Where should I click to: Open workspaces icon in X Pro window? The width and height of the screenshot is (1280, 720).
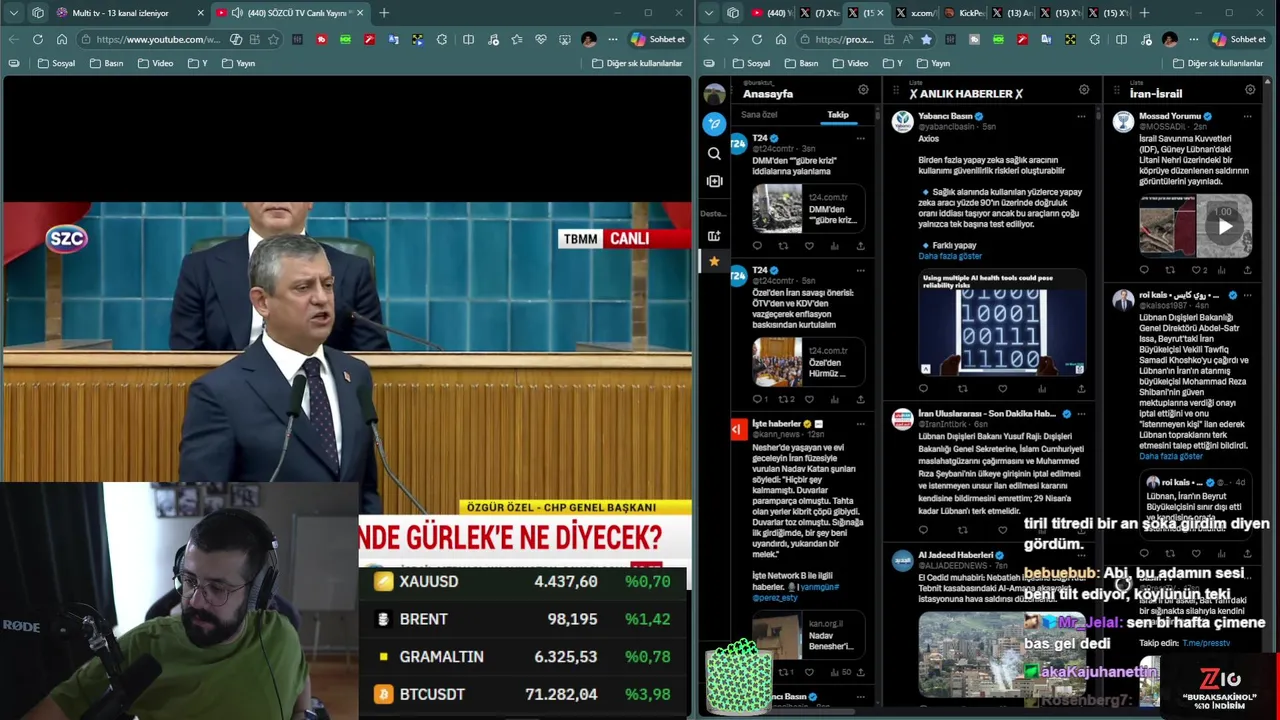(733, 13)
